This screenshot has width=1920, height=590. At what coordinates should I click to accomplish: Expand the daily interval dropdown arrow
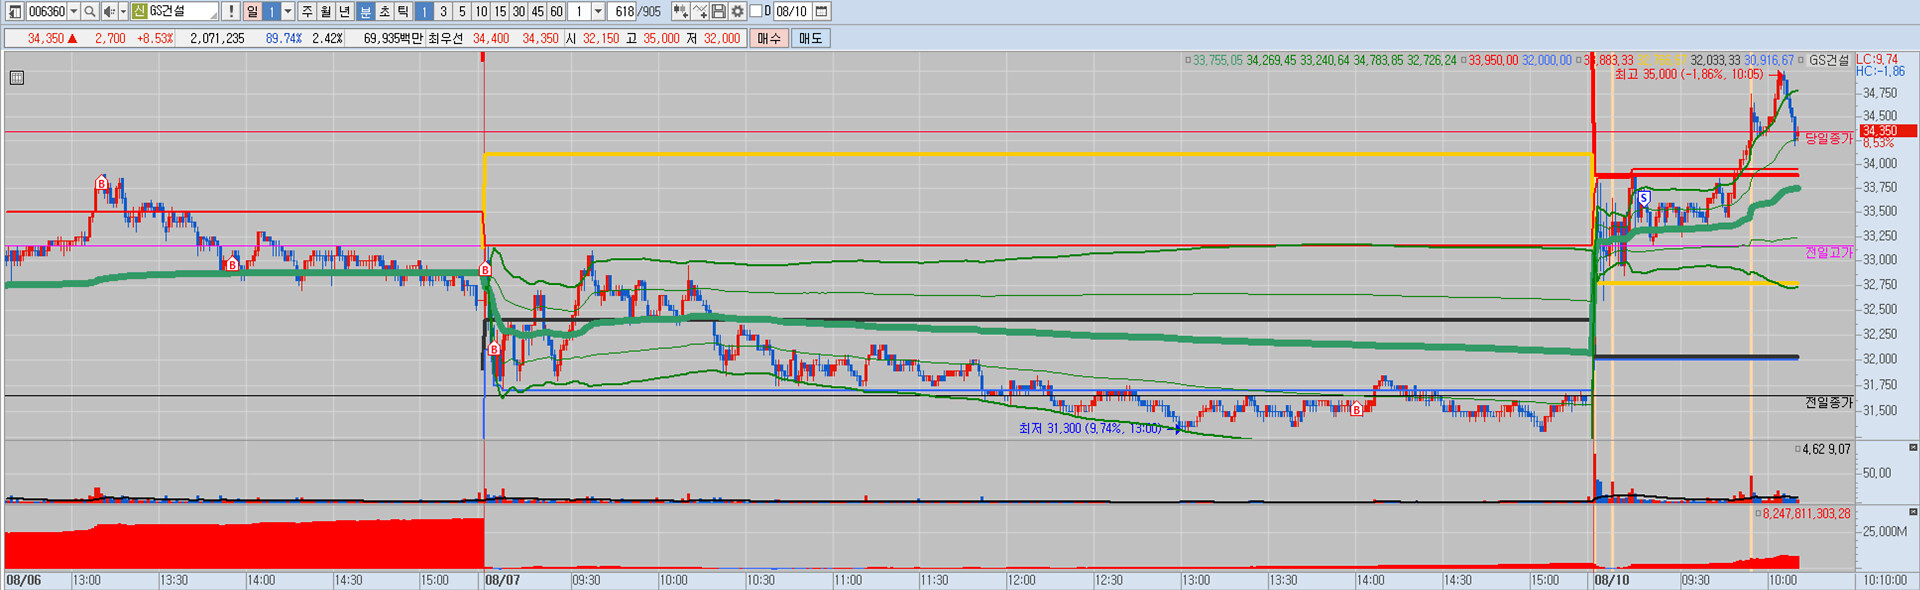pyautogui.click(x=288, y=11)
